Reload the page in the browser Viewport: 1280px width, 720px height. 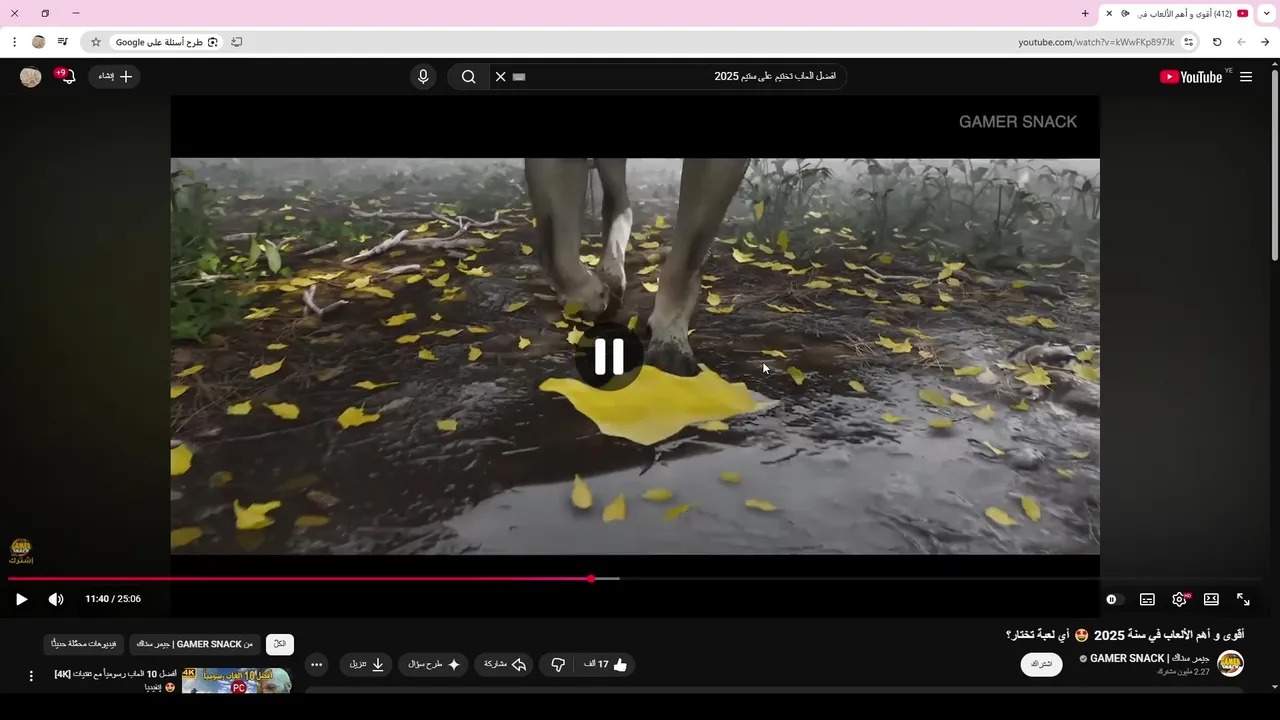click(x=1217, y=42)
